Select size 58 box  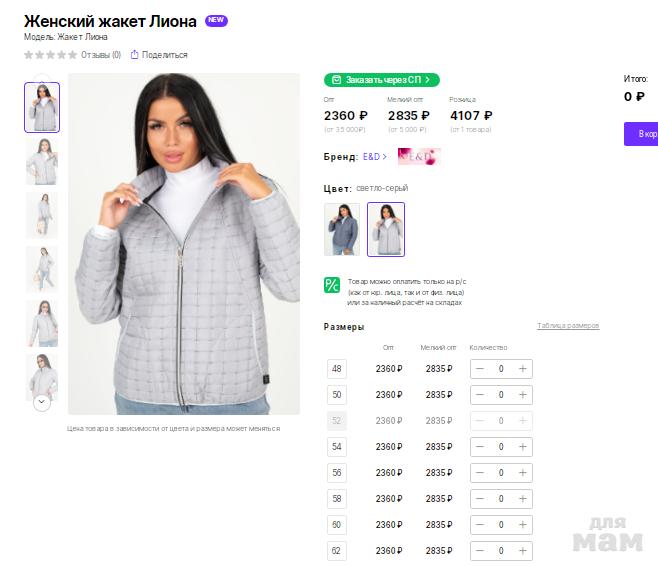coord(337,499)
